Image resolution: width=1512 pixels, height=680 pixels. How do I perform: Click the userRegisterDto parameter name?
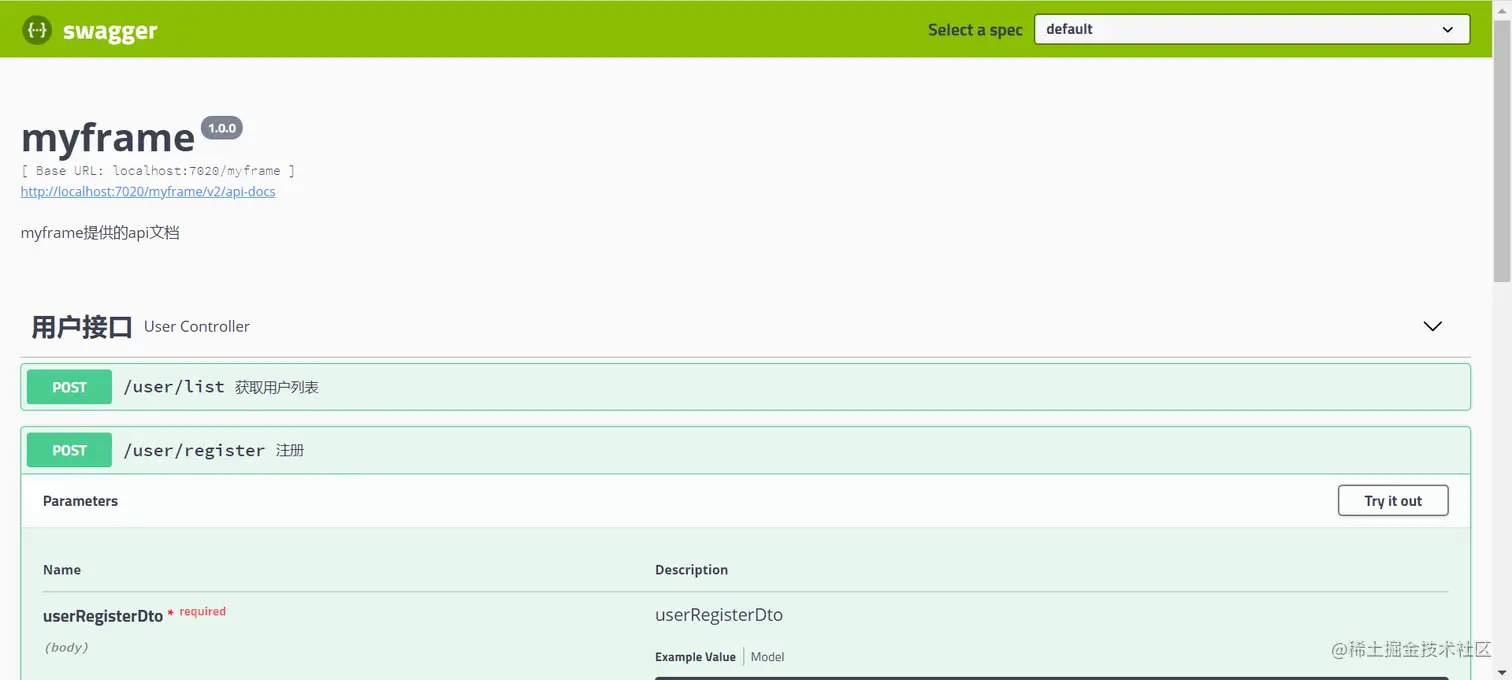click(103, 616)
